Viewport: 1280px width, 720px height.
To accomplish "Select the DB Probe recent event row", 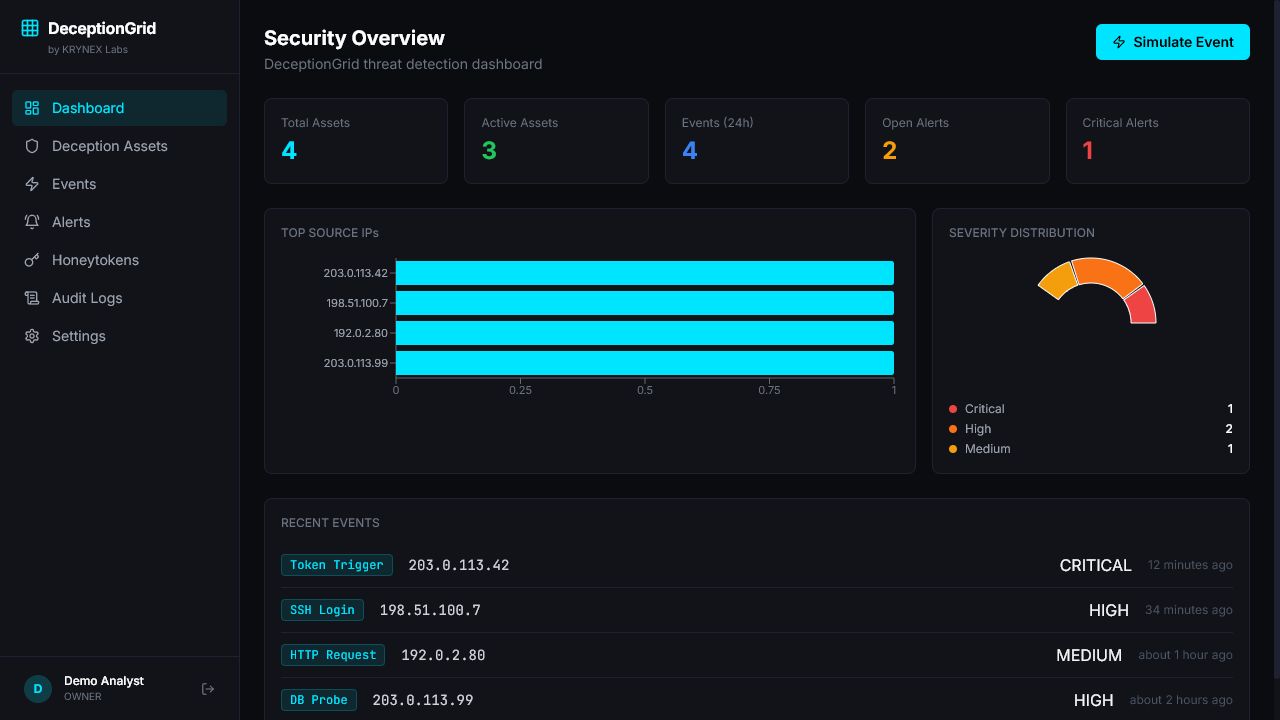I will coord(757,700).
